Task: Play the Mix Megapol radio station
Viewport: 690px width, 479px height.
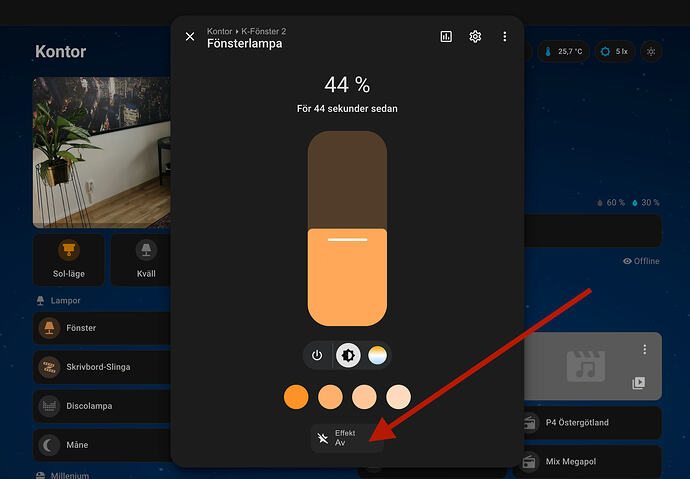Action: click(587, 462)
